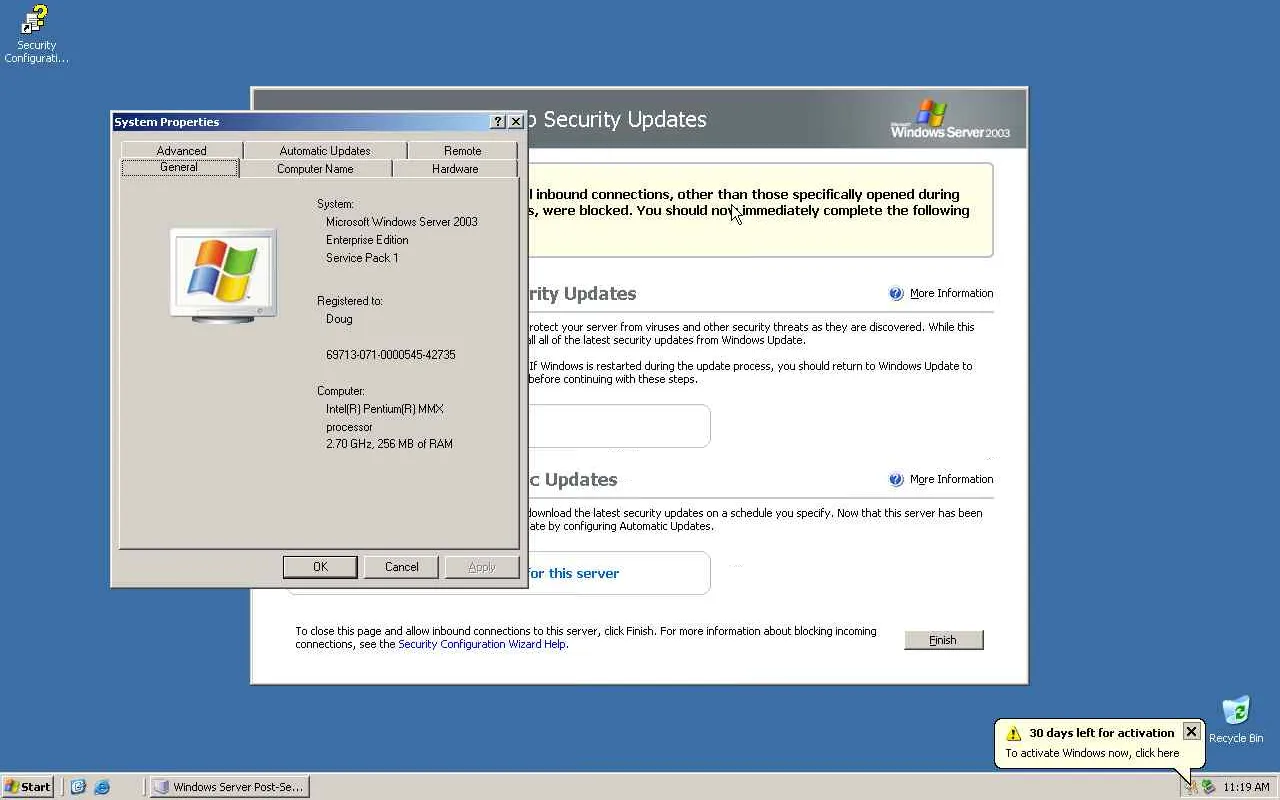Click the 'Microsoft Windows Server 2003' system text
Viewport: 1280px width, 800px height.
click(402, 222)
